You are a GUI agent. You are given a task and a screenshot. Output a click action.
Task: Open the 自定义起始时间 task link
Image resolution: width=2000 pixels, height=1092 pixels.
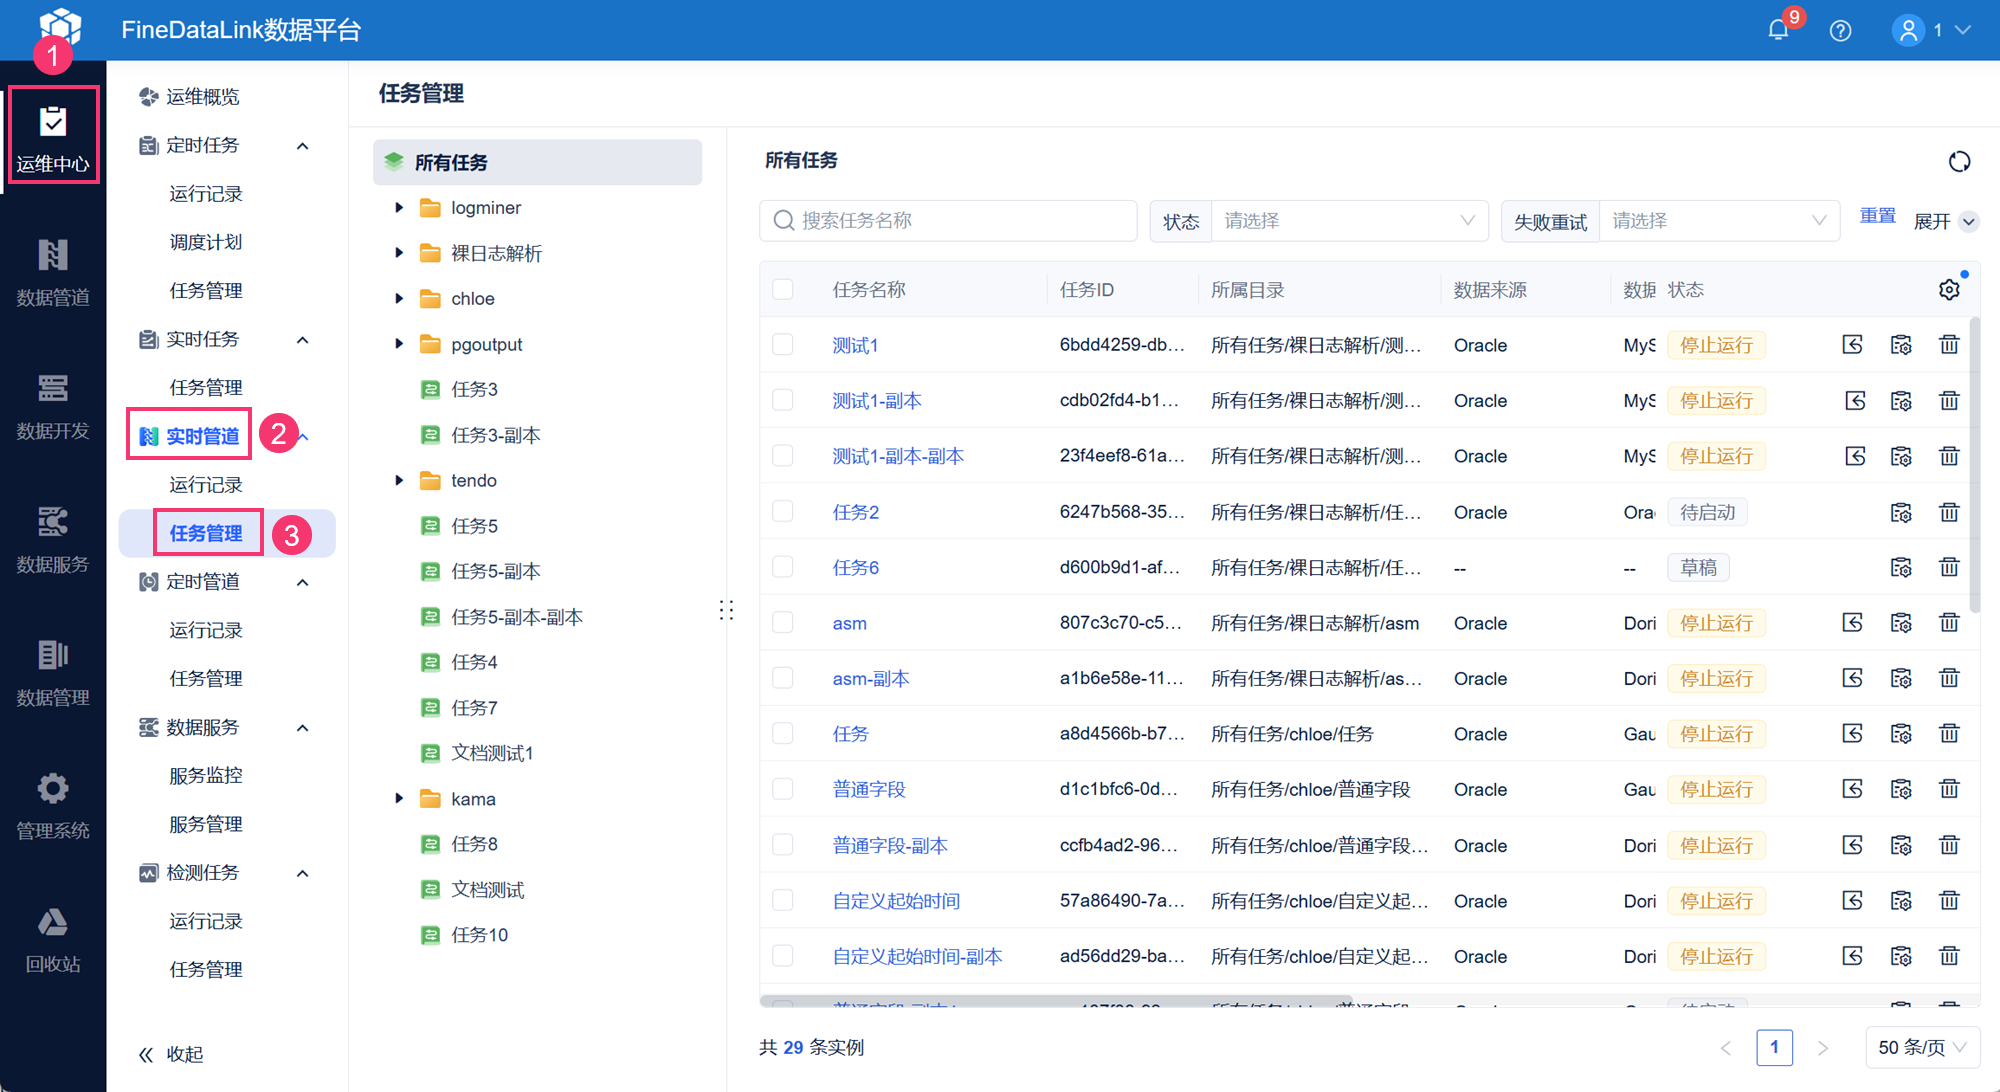(896, 901)
